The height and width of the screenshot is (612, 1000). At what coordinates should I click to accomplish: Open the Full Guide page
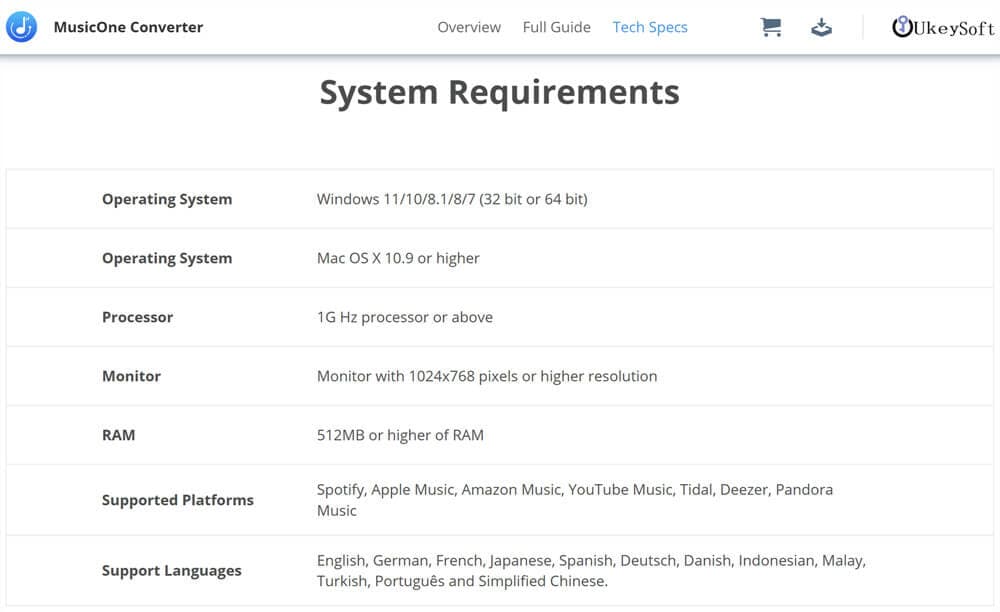(x=556, y=27)
